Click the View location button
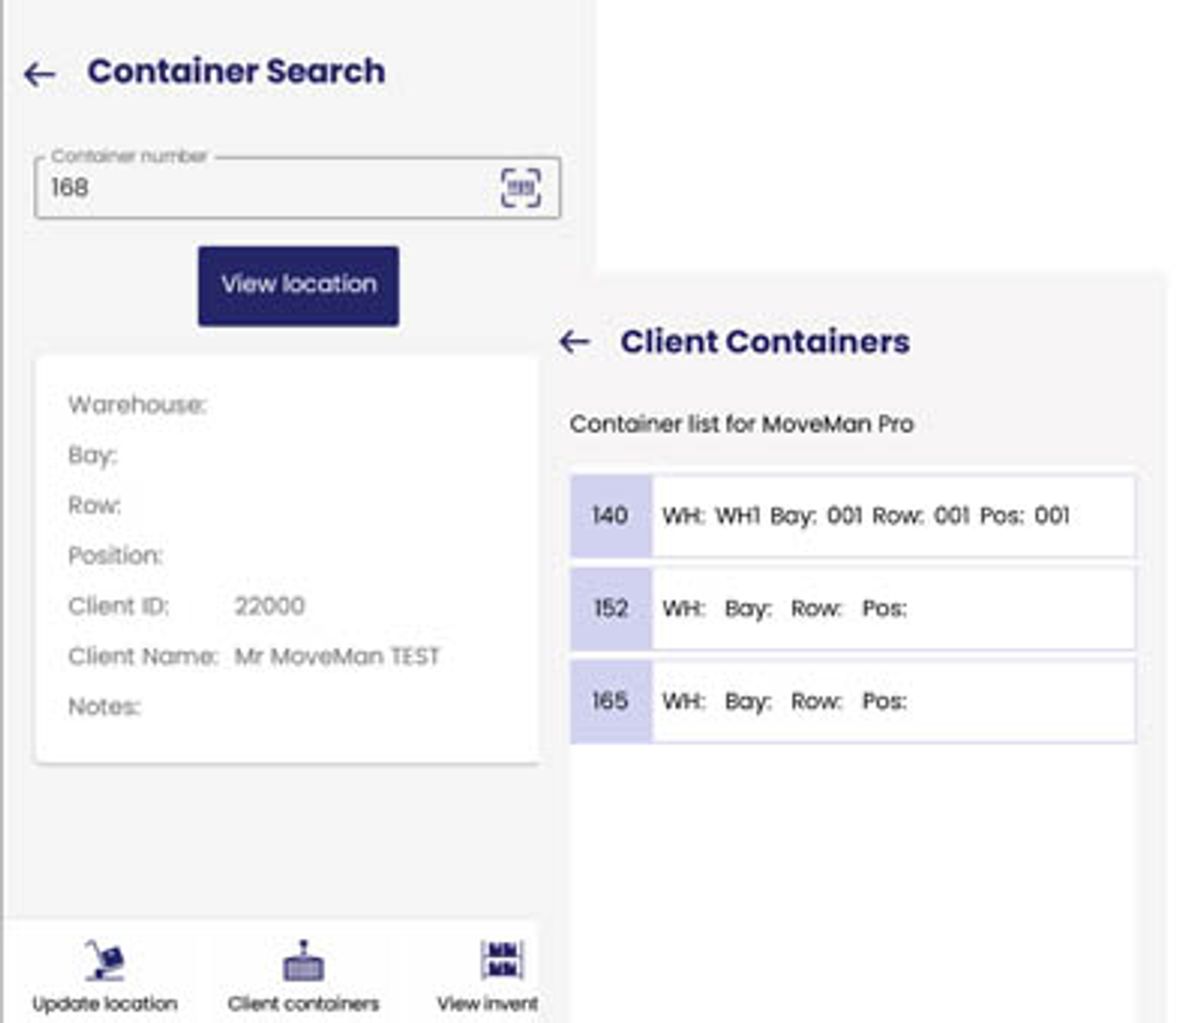 [298, 286]
